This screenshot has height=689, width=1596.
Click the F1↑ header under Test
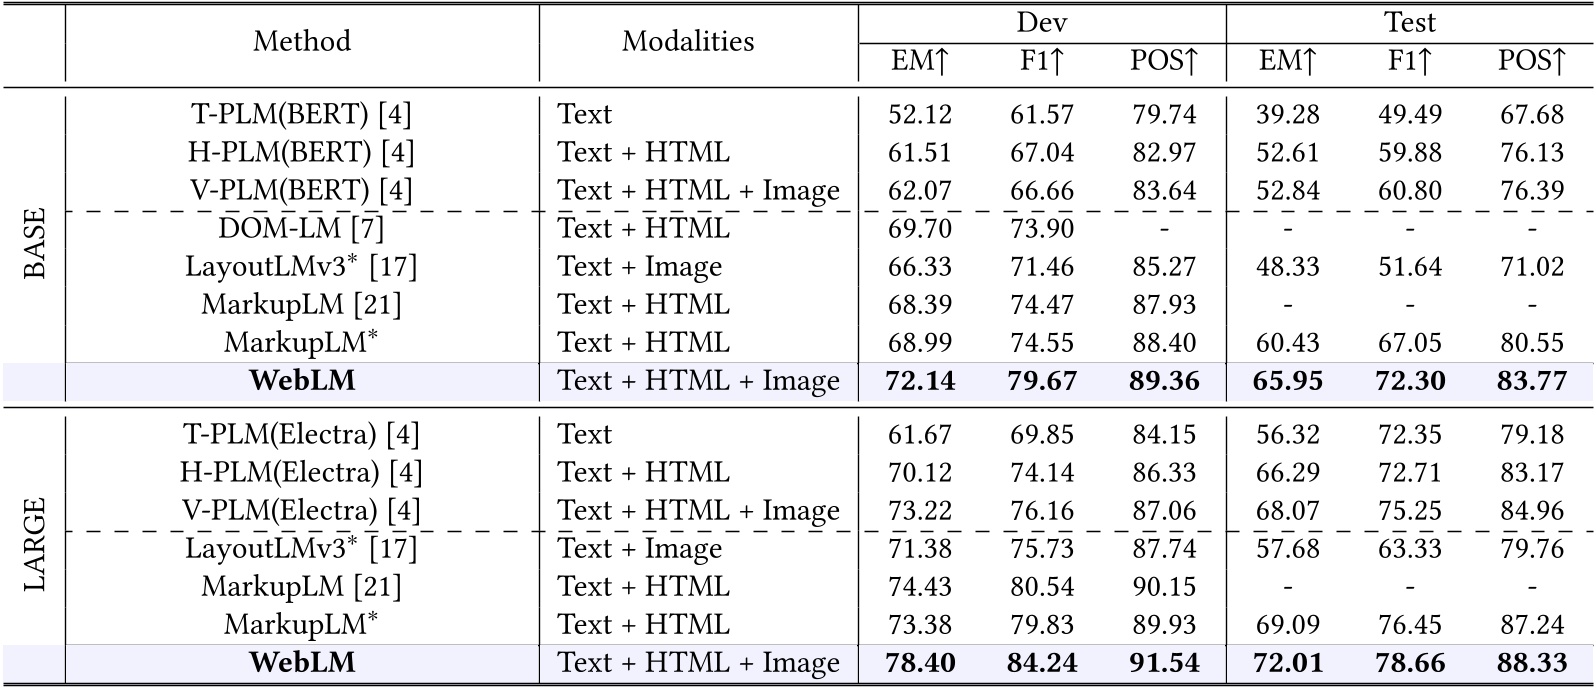pos(1409,62)
